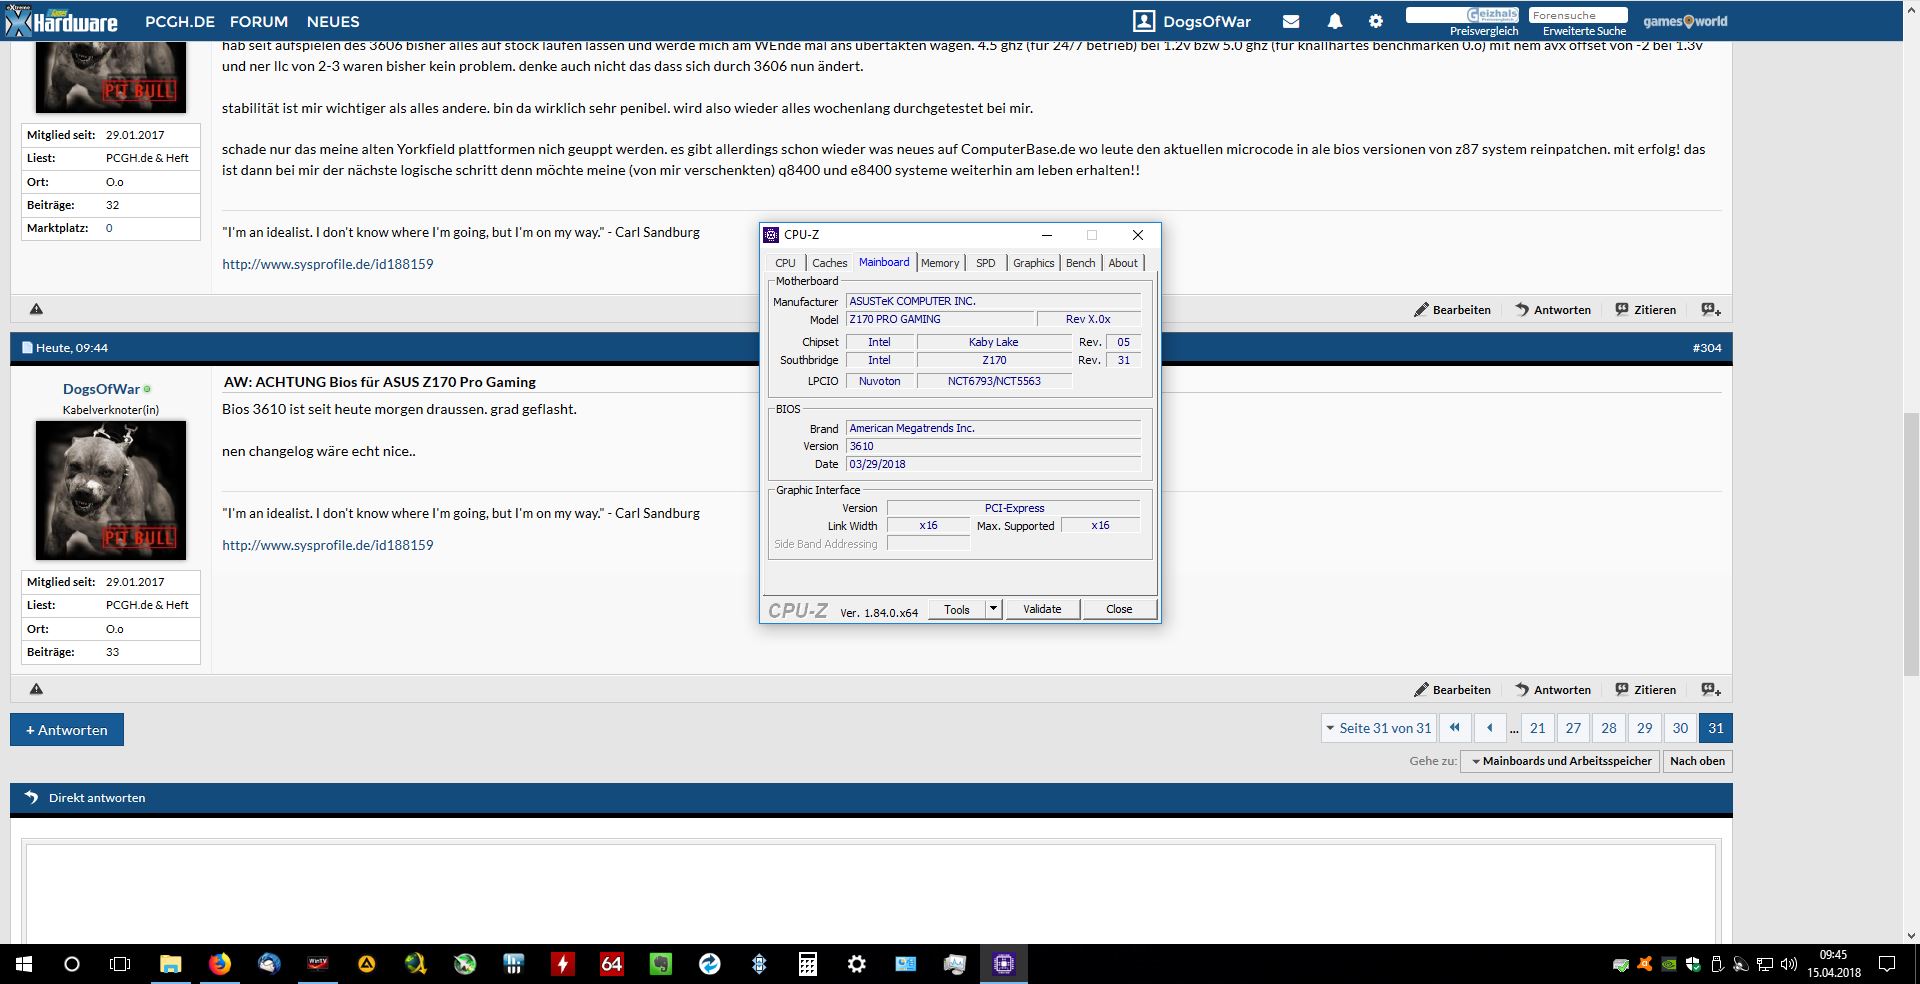Open the DogsOfWar username link in post #304

(101, 389)
